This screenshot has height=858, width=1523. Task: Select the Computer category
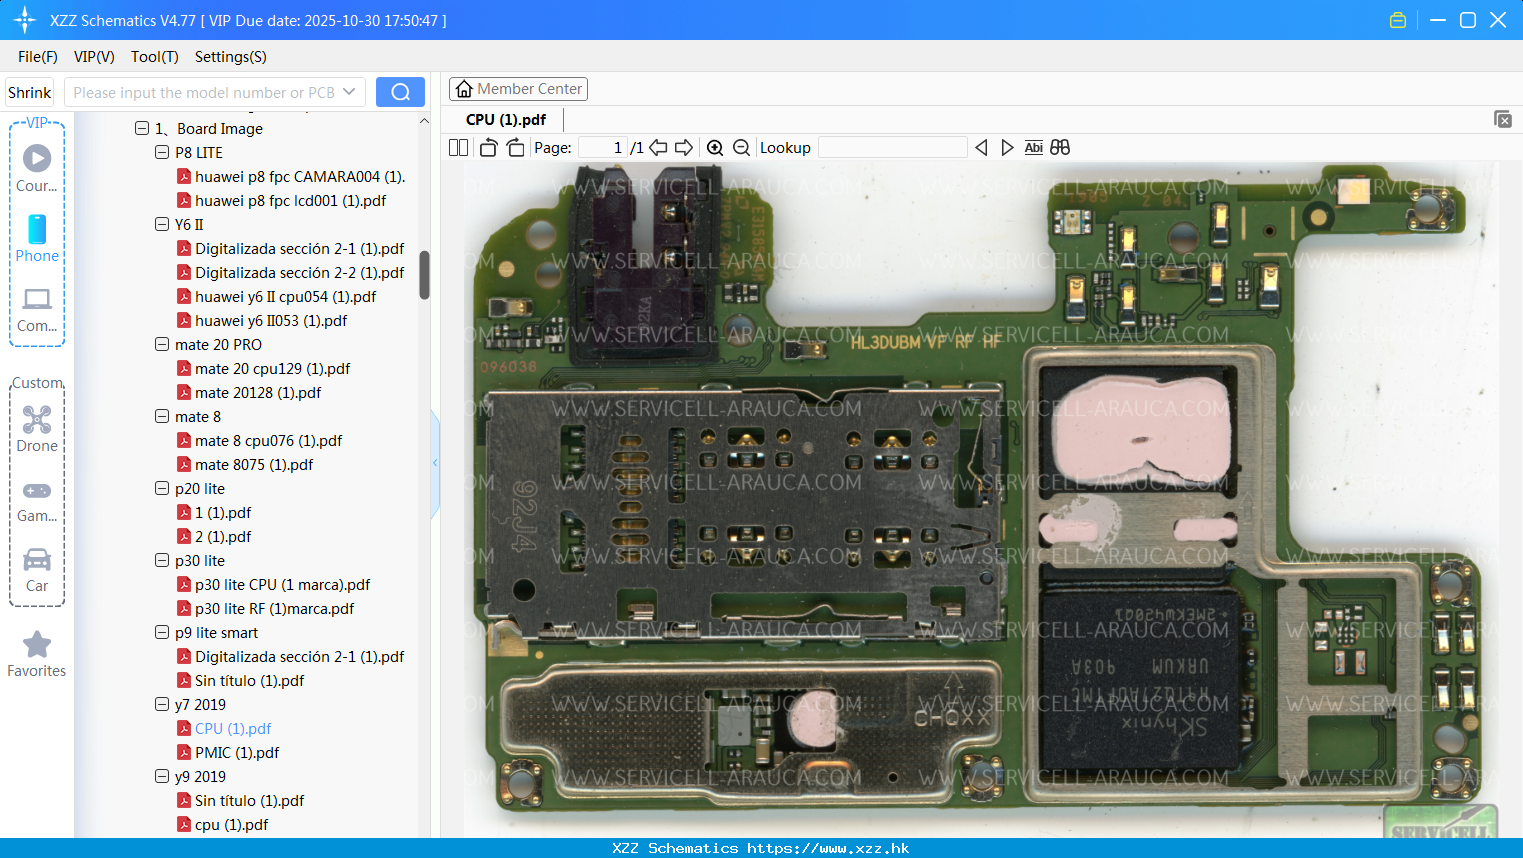[37, 309]
